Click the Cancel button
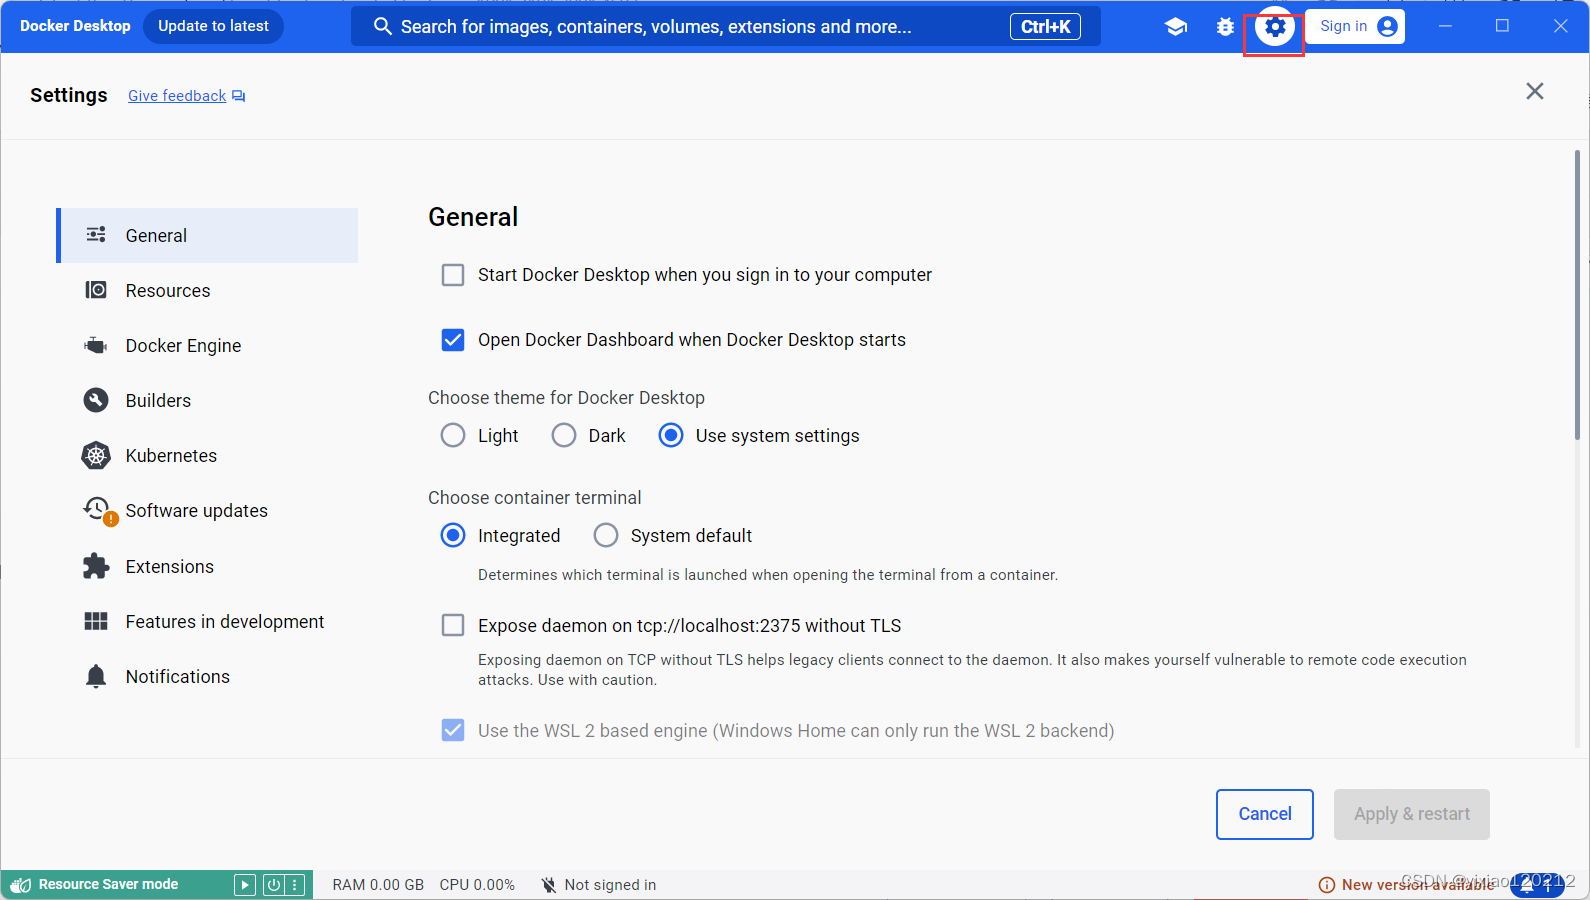The height and width of the screenshot is (900, 1590). pyautogui.click(x=1265, y=814)
